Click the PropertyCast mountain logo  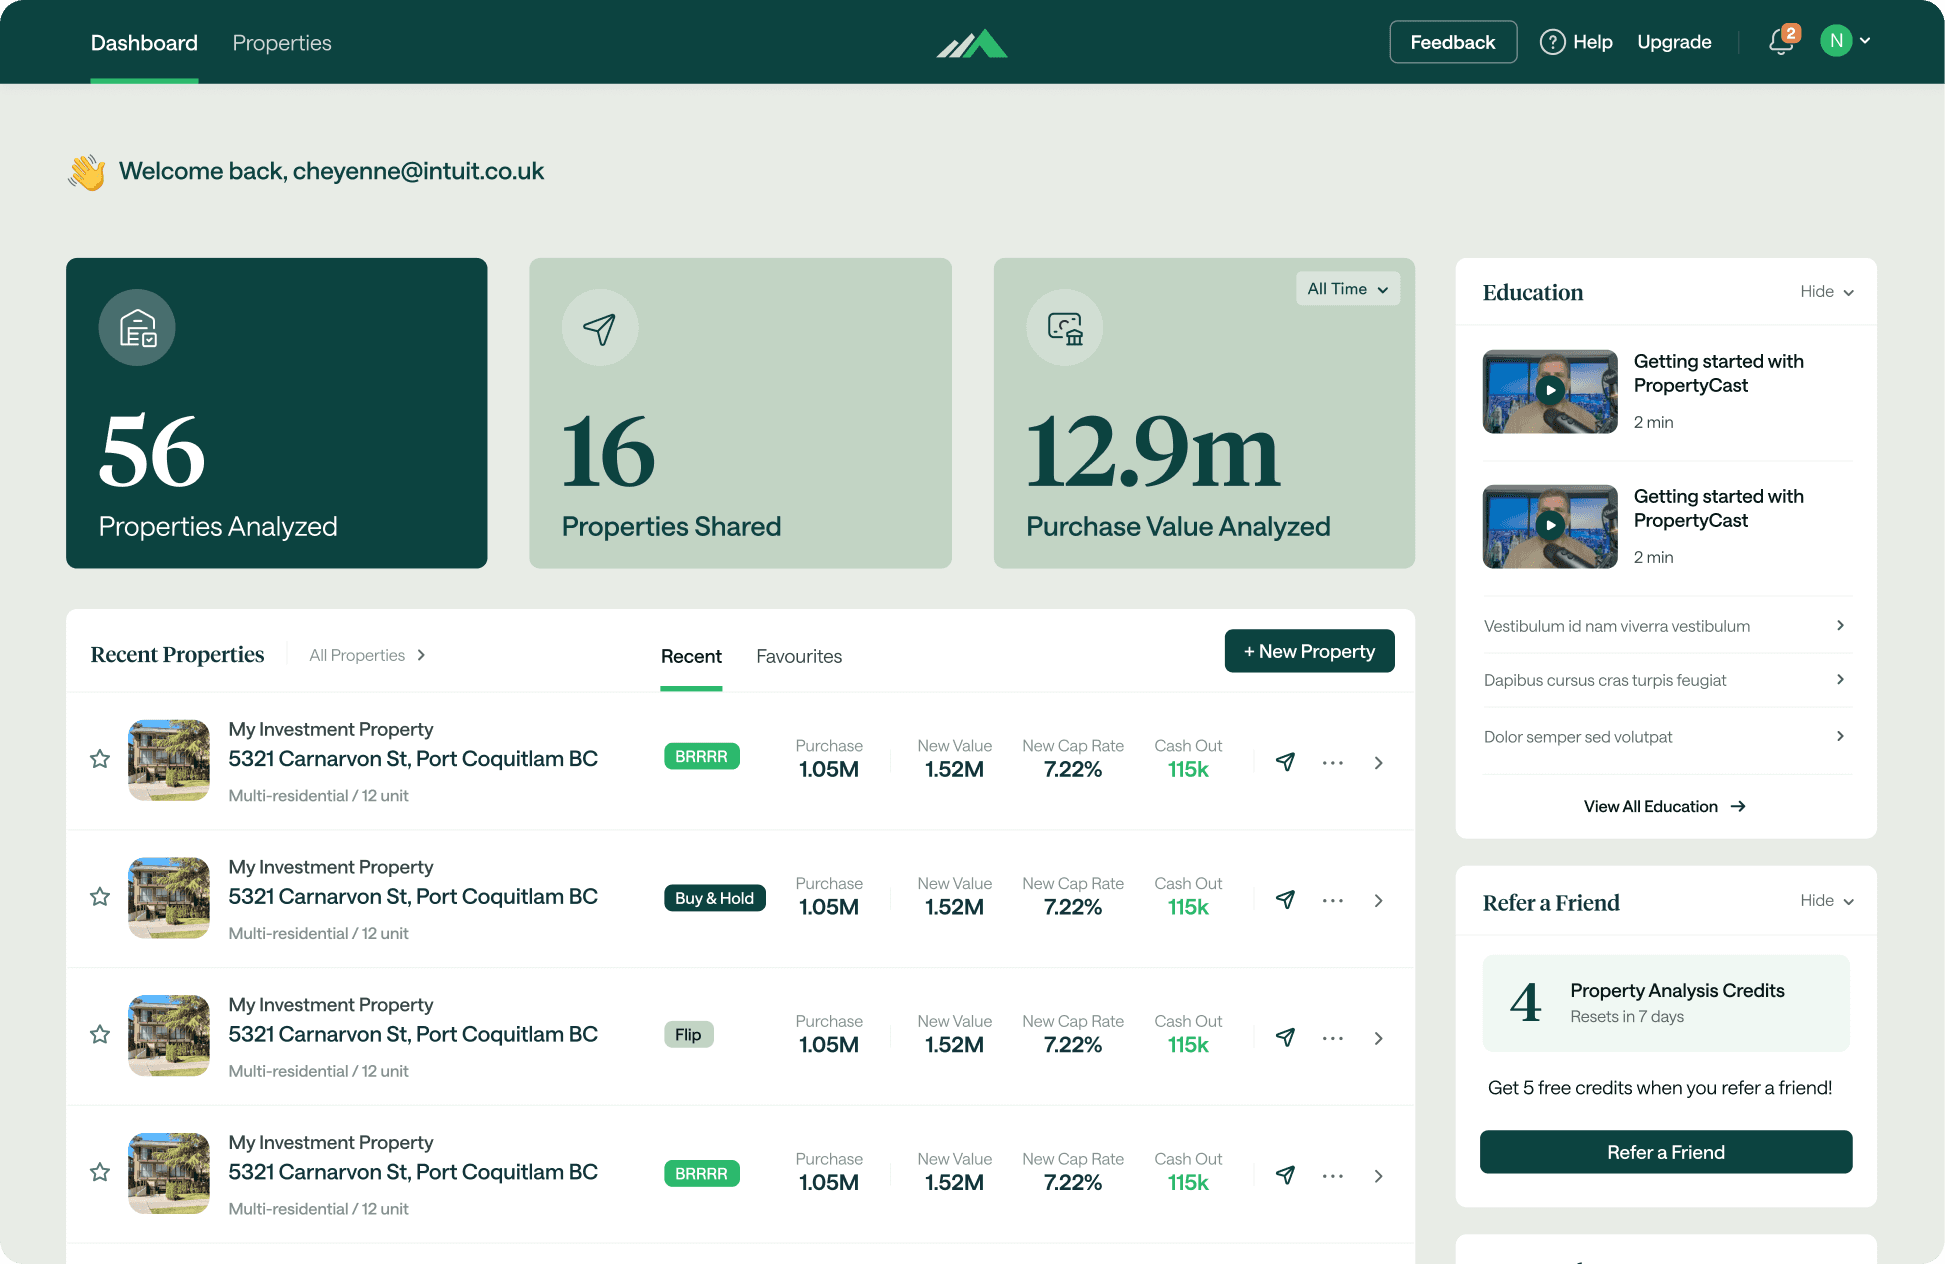coord(972,43)
